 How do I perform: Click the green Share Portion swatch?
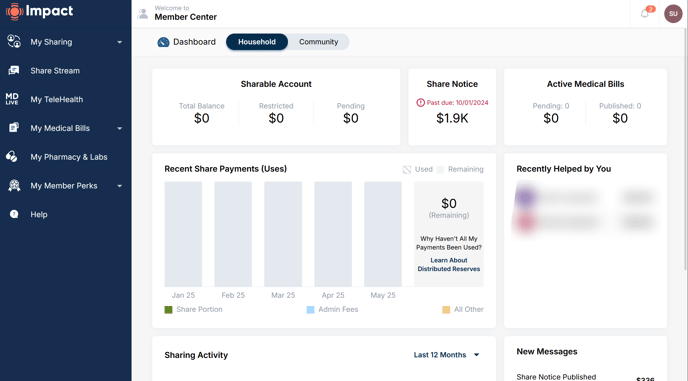click(x=168, y=309)
